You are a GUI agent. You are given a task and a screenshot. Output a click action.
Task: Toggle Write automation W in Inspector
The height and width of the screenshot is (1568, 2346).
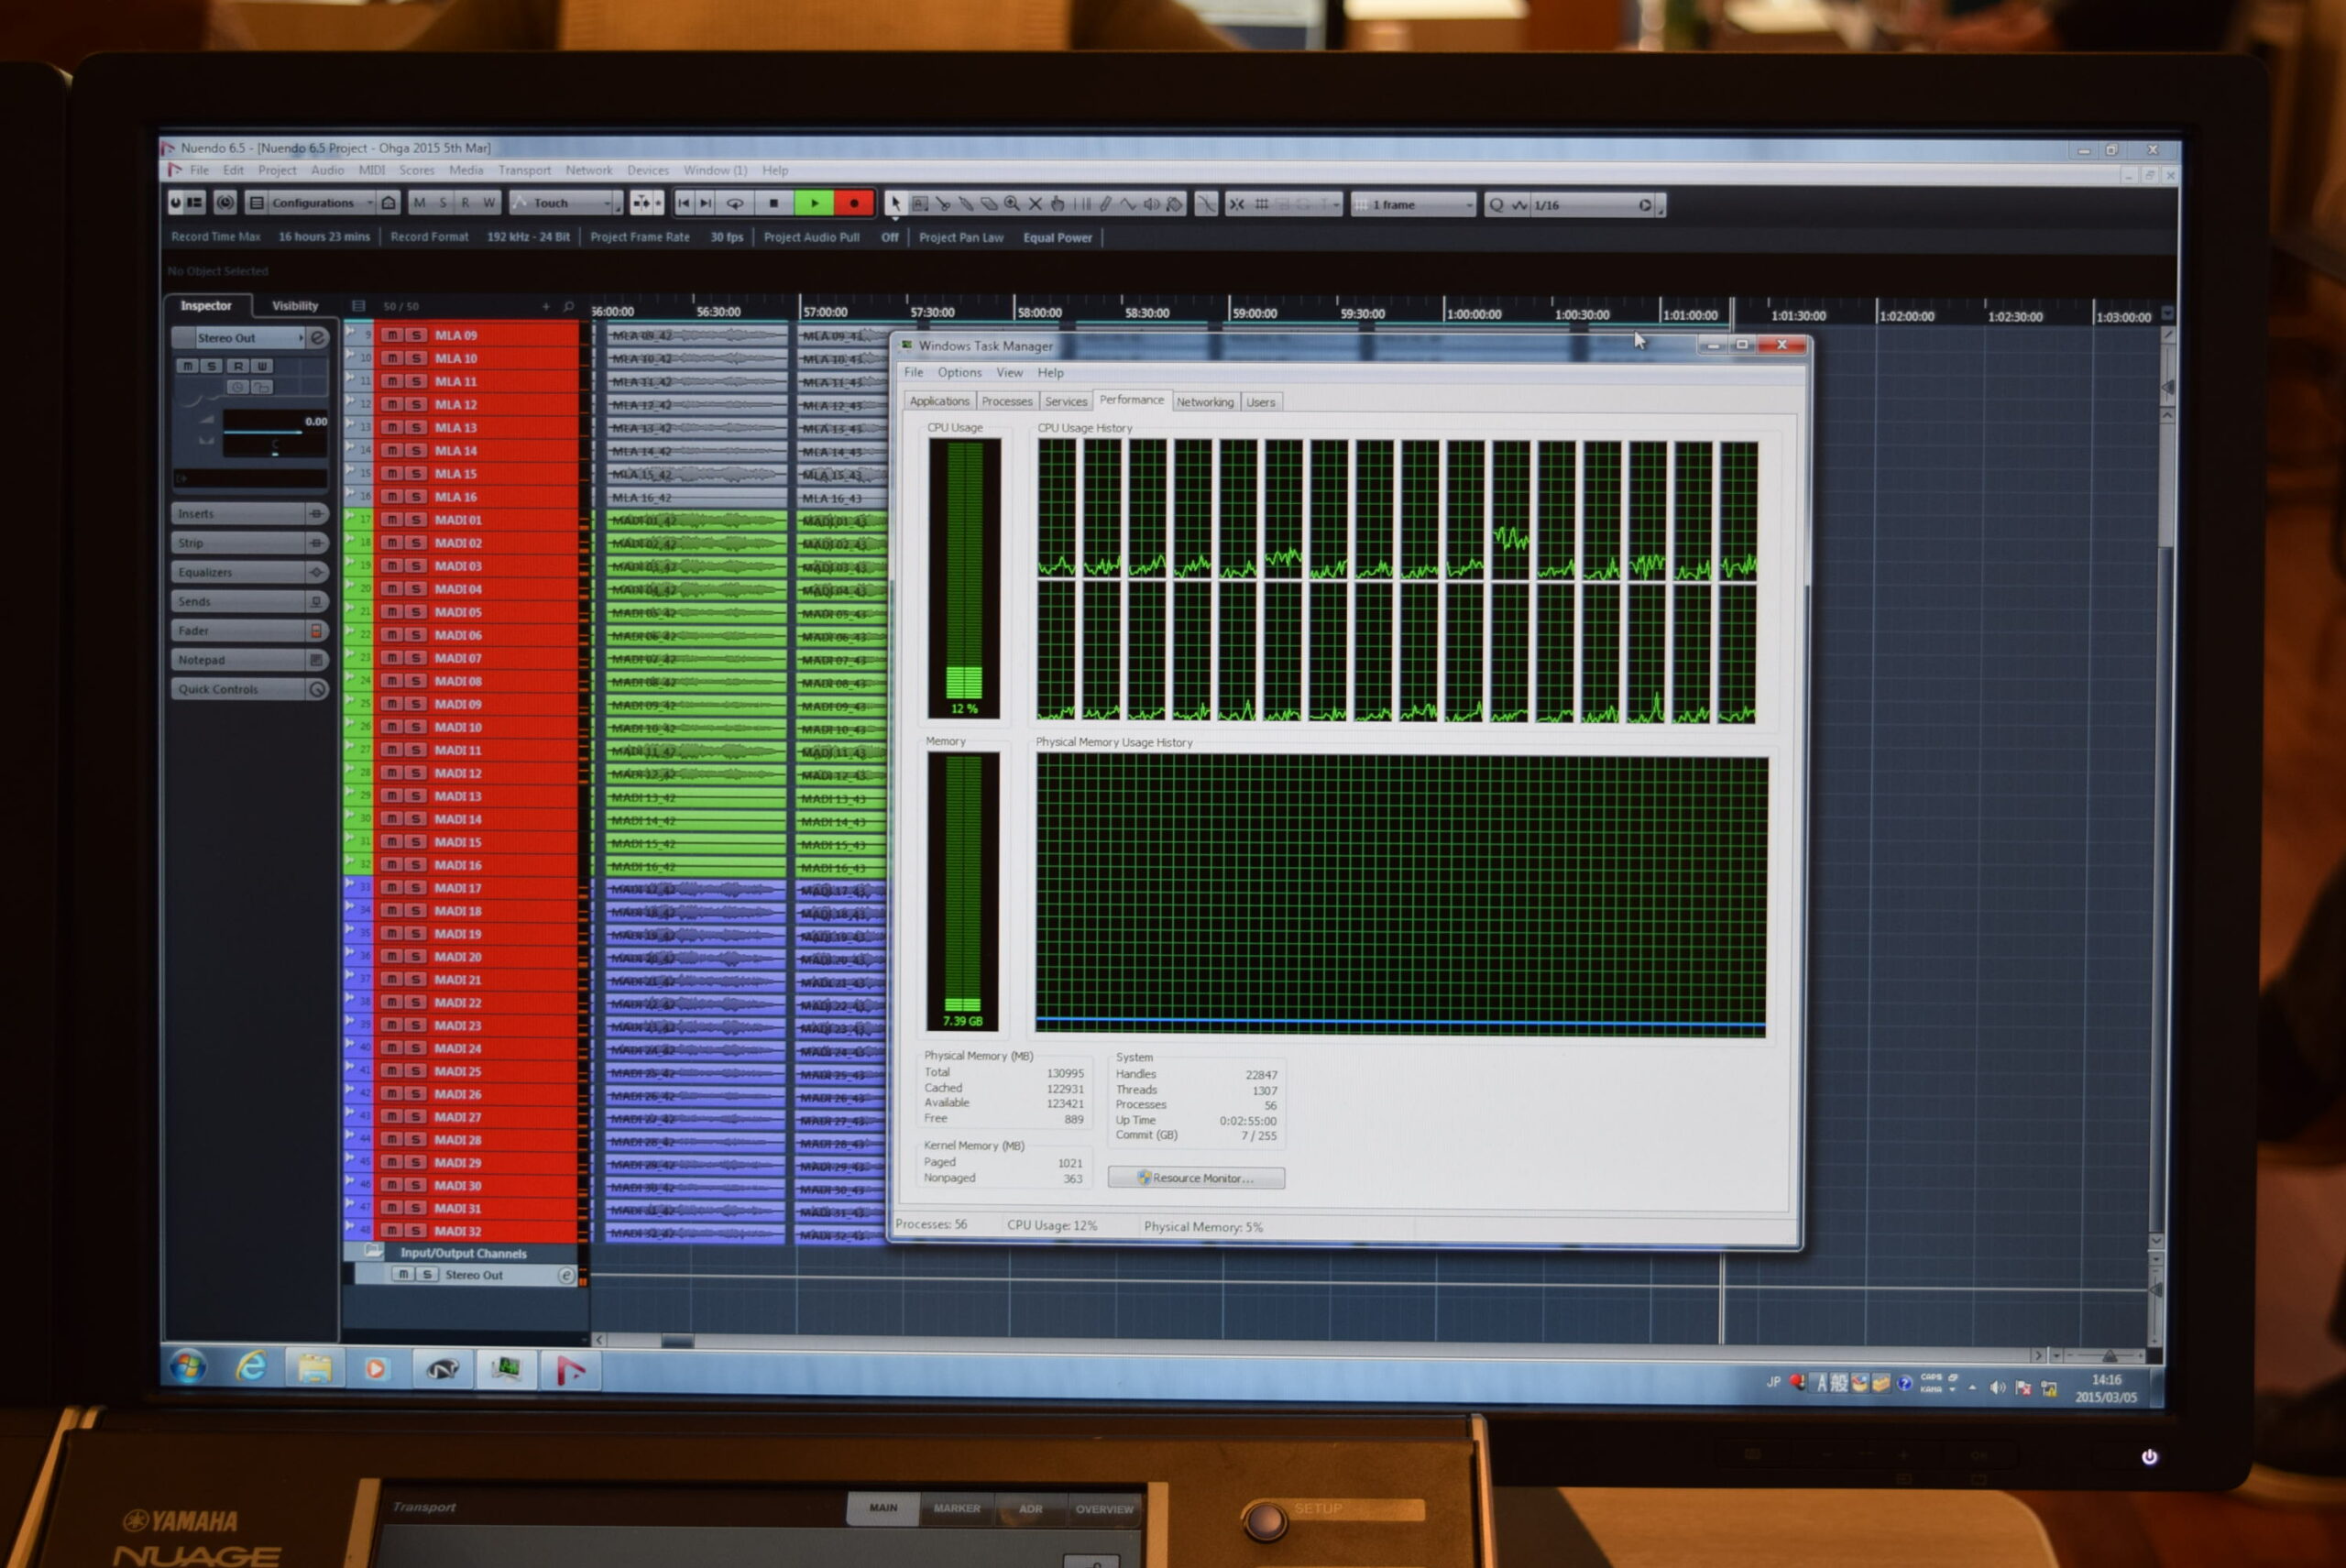coord(262,366)
